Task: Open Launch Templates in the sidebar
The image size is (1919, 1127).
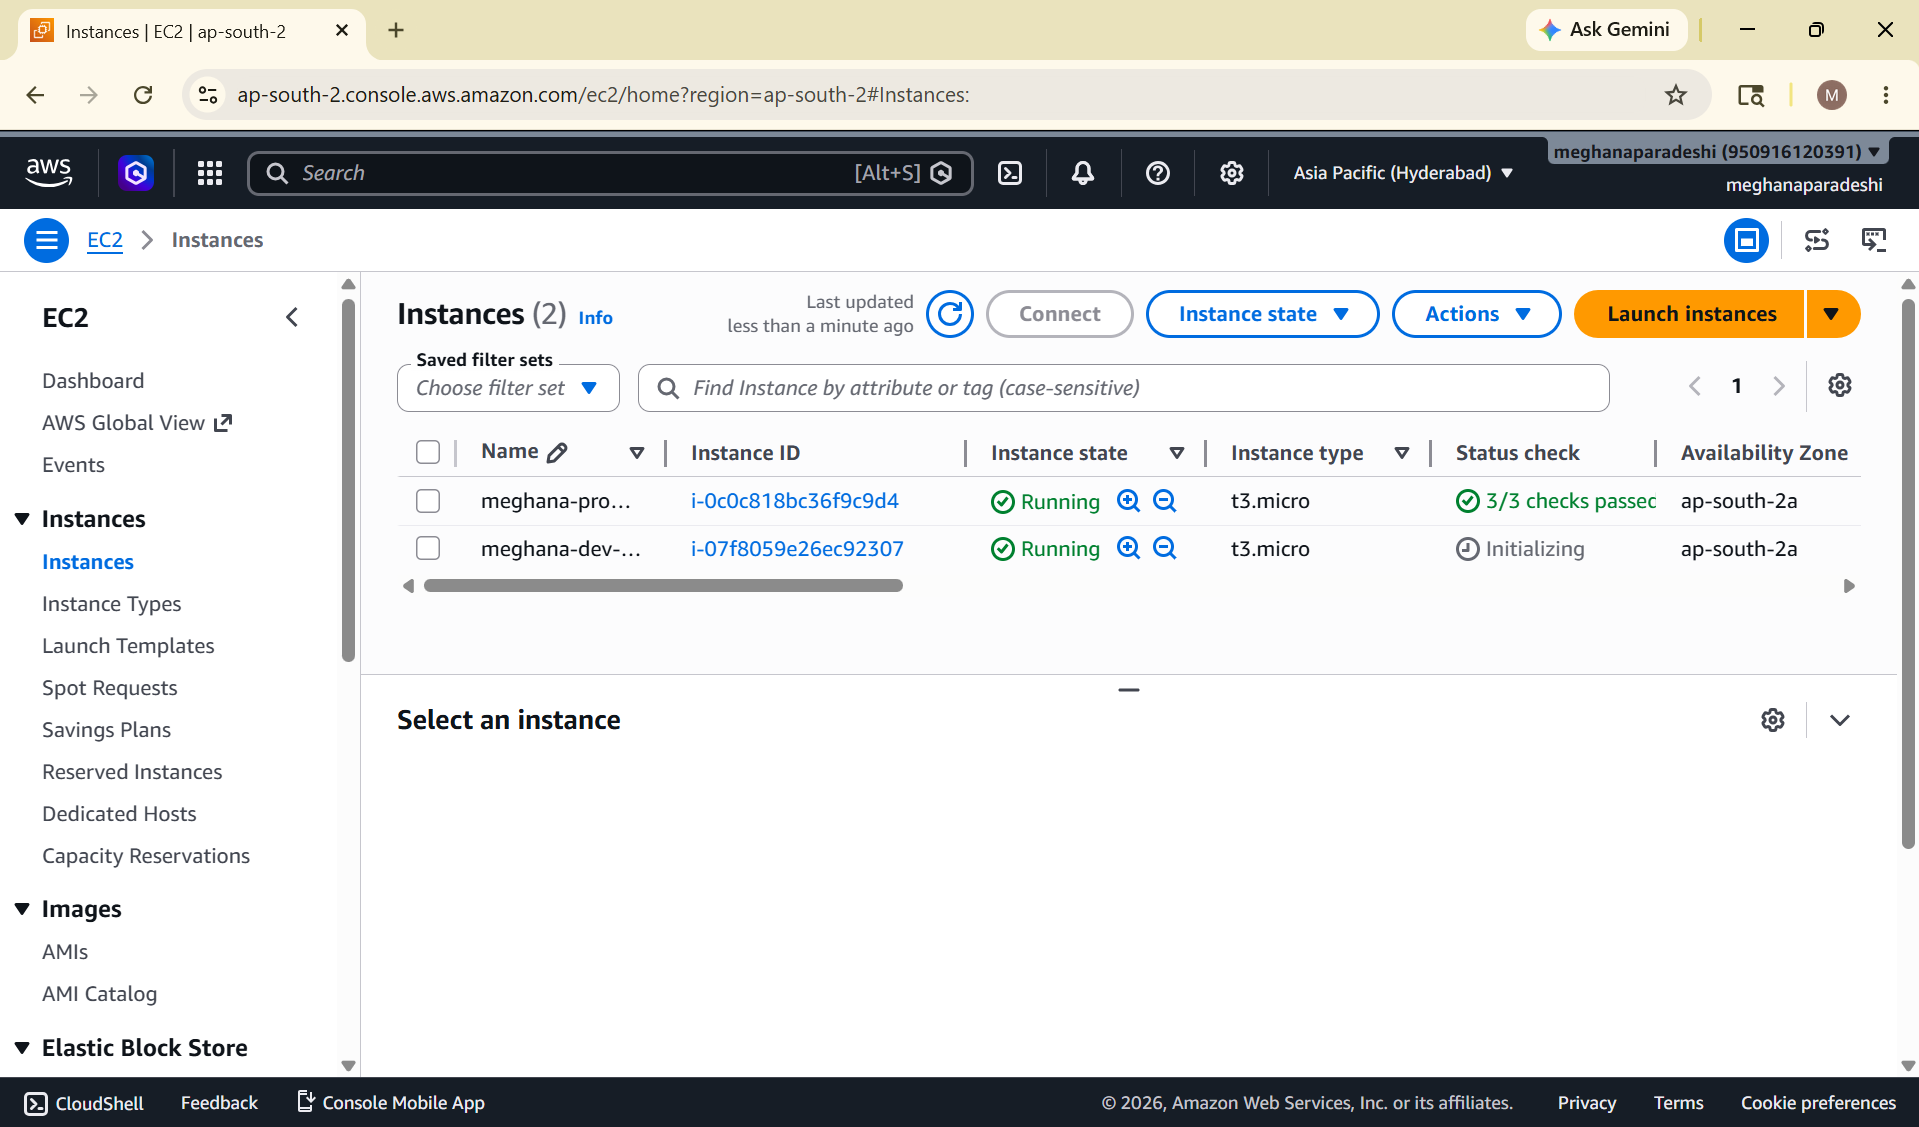Action: 128,646
